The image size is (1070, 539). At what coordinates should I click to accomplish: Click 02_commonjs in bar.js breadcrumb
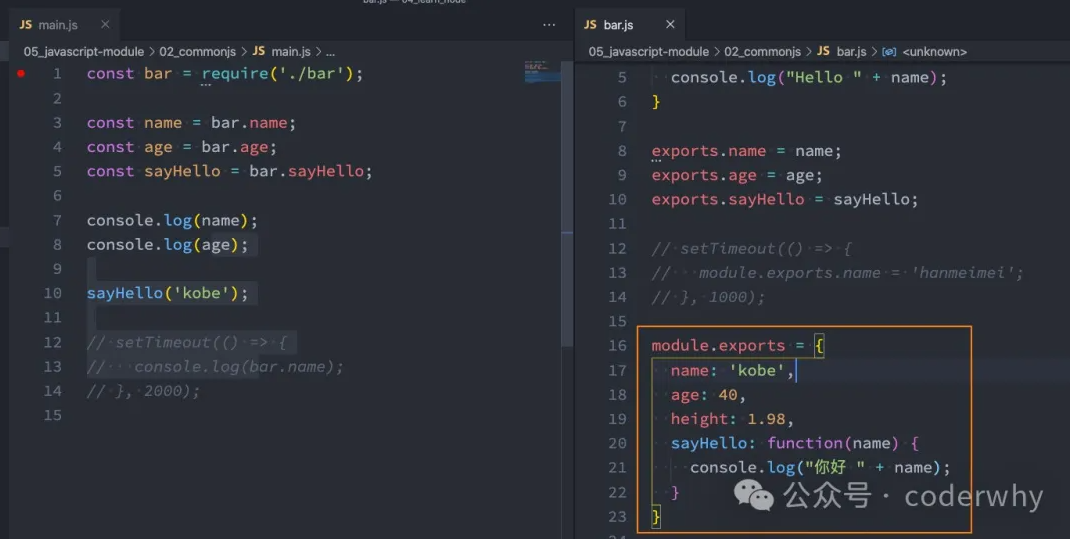pyautogui.click(x=762, y=52)
